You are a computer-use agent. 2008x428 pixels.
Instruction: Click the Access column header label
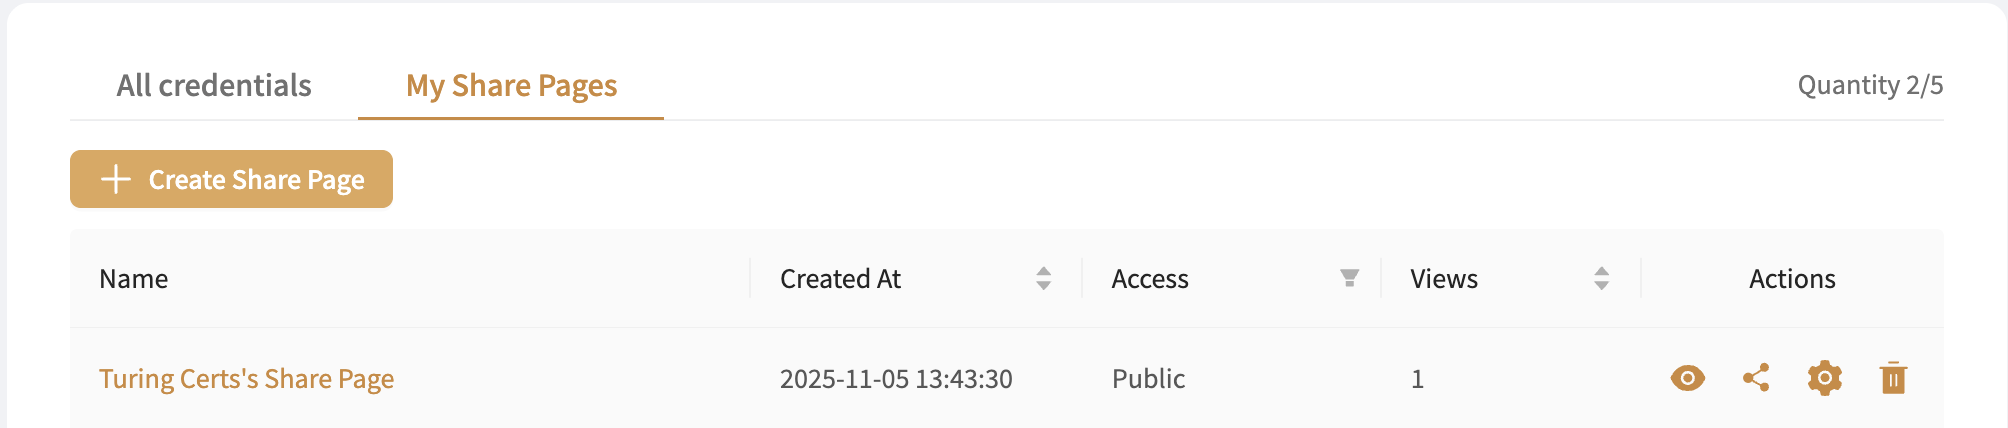point(1150,279)
